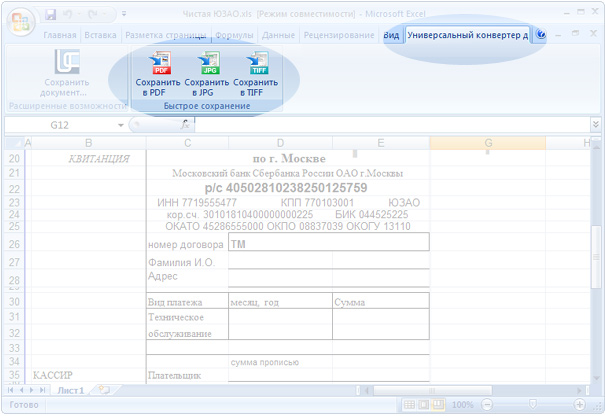Screen dimensions: 605x416
Task: Click the р/с 40502810238250125759 cell
Action: click(x=286, y=188)
